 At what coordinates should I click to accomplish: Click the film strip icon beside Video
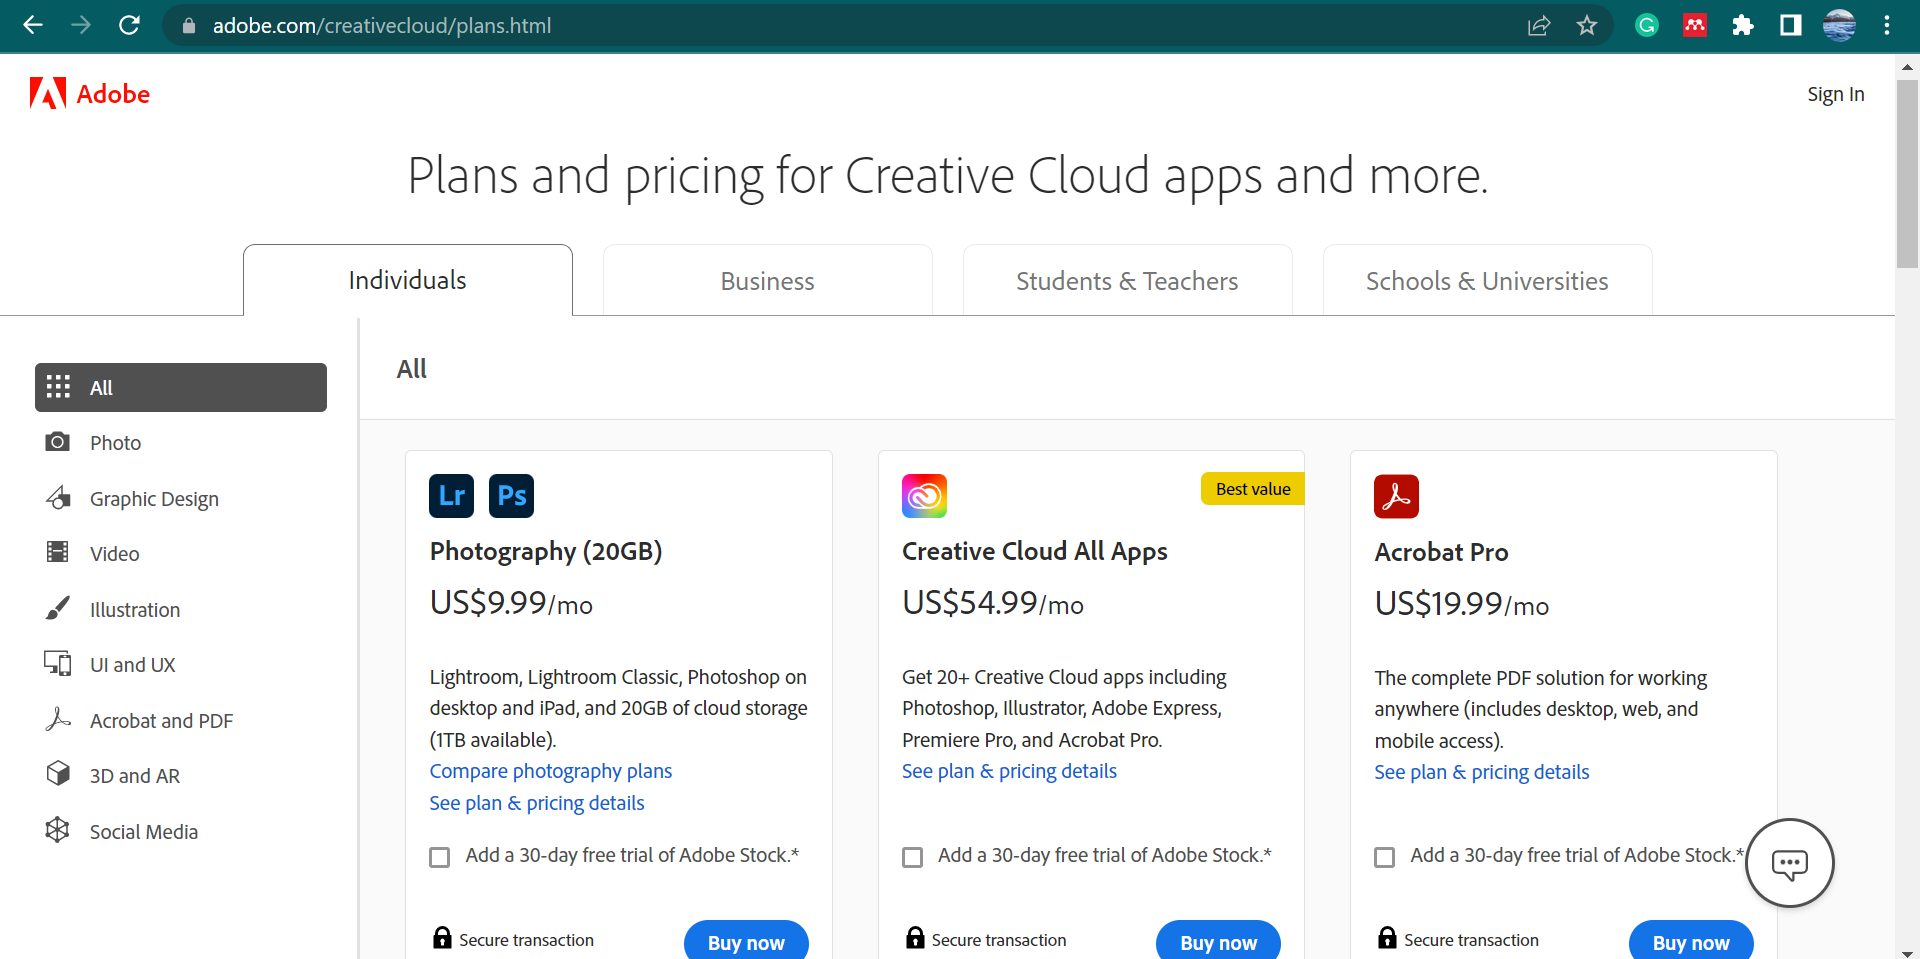tap(58, 552)
